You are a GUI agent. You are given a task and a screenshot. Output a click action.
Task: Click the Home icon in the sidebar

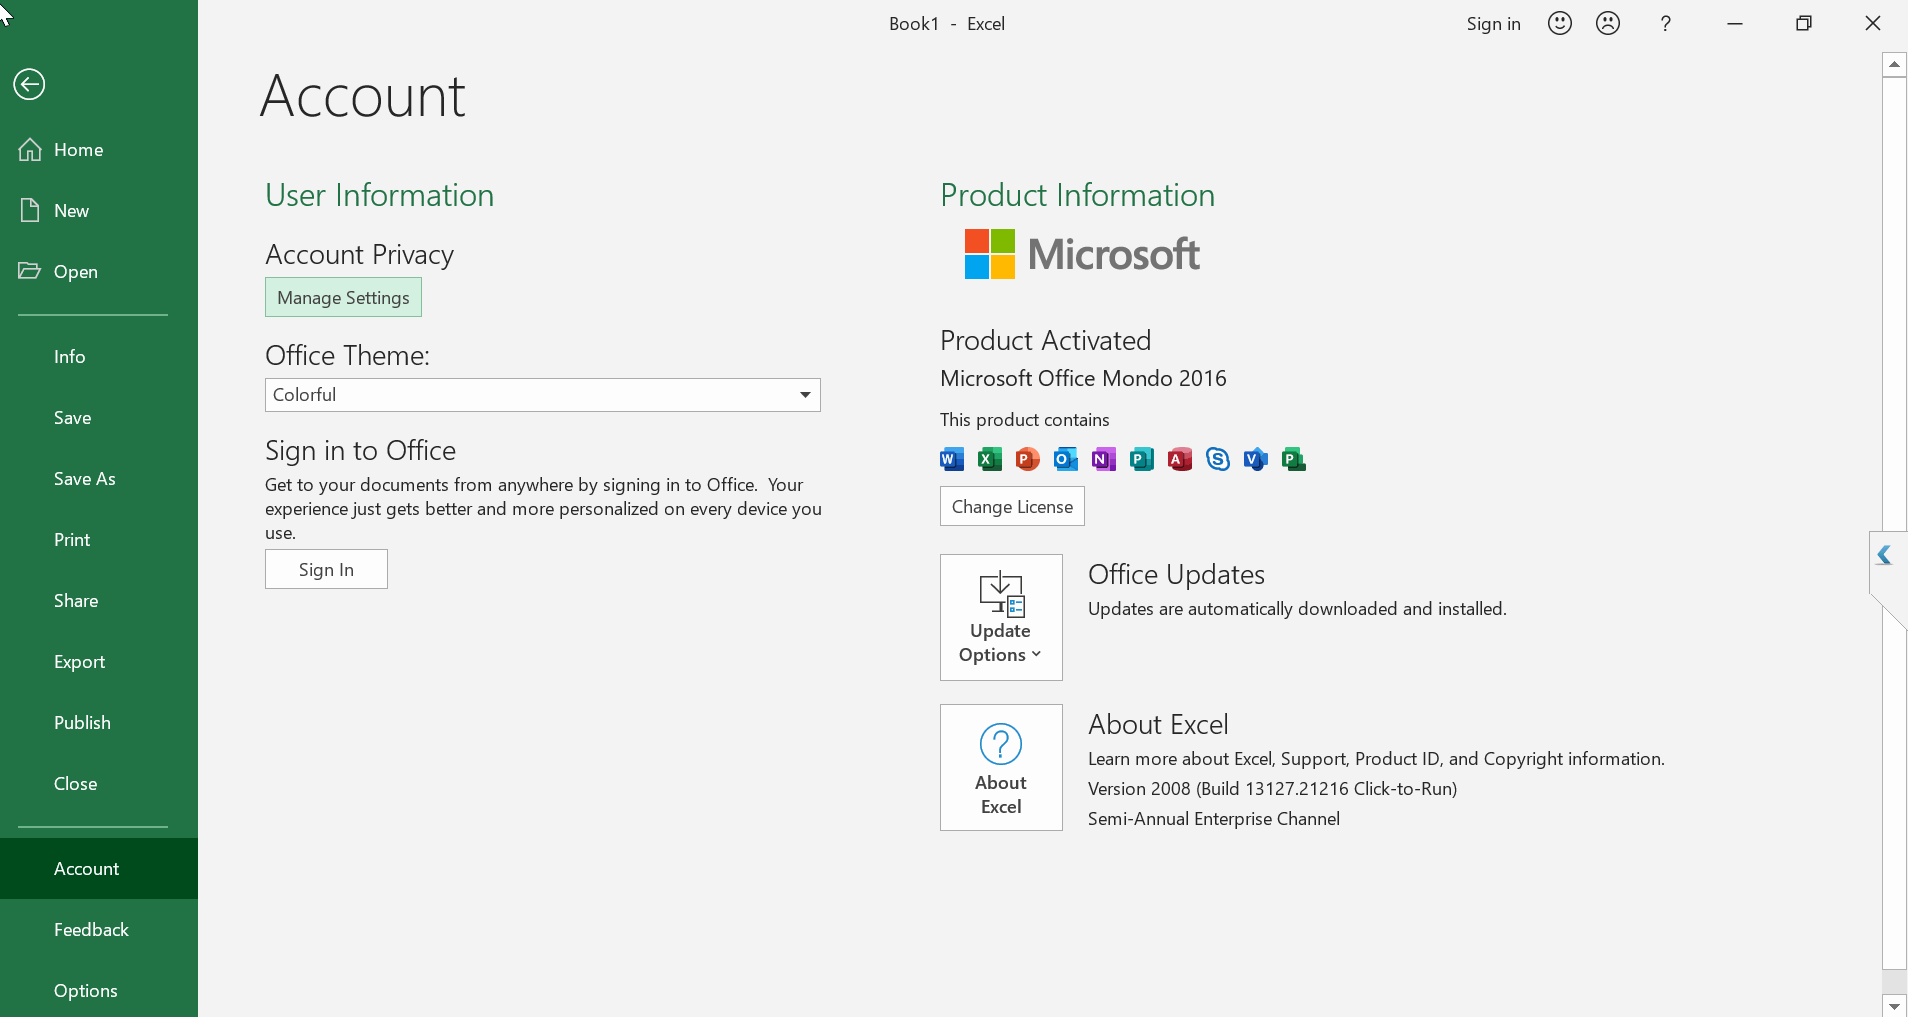point(30,149)
